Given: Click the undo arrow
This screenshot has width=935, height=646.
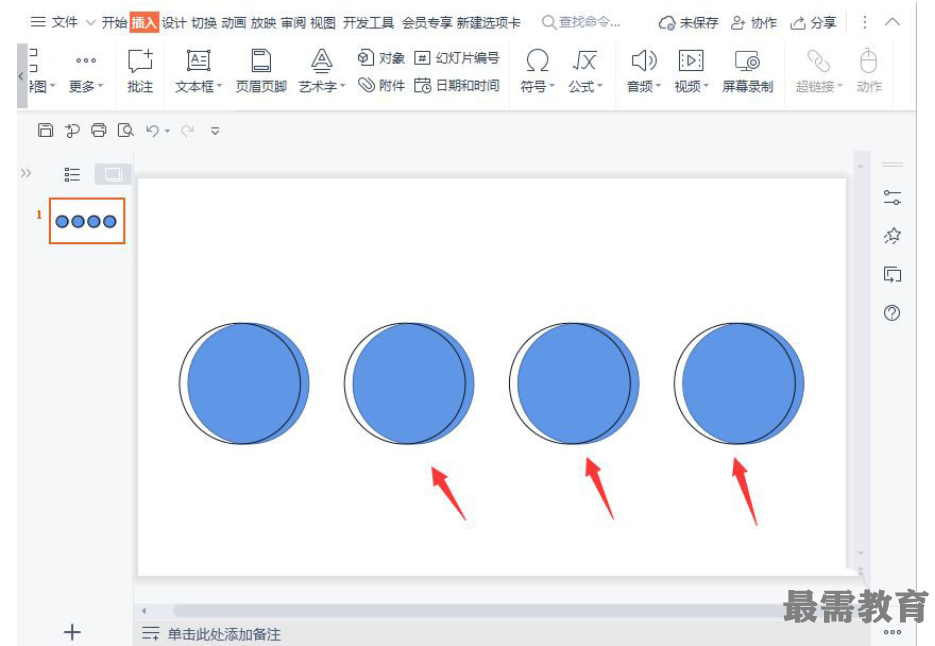Looking at the screenshot, I should click(x=153, y=130).
